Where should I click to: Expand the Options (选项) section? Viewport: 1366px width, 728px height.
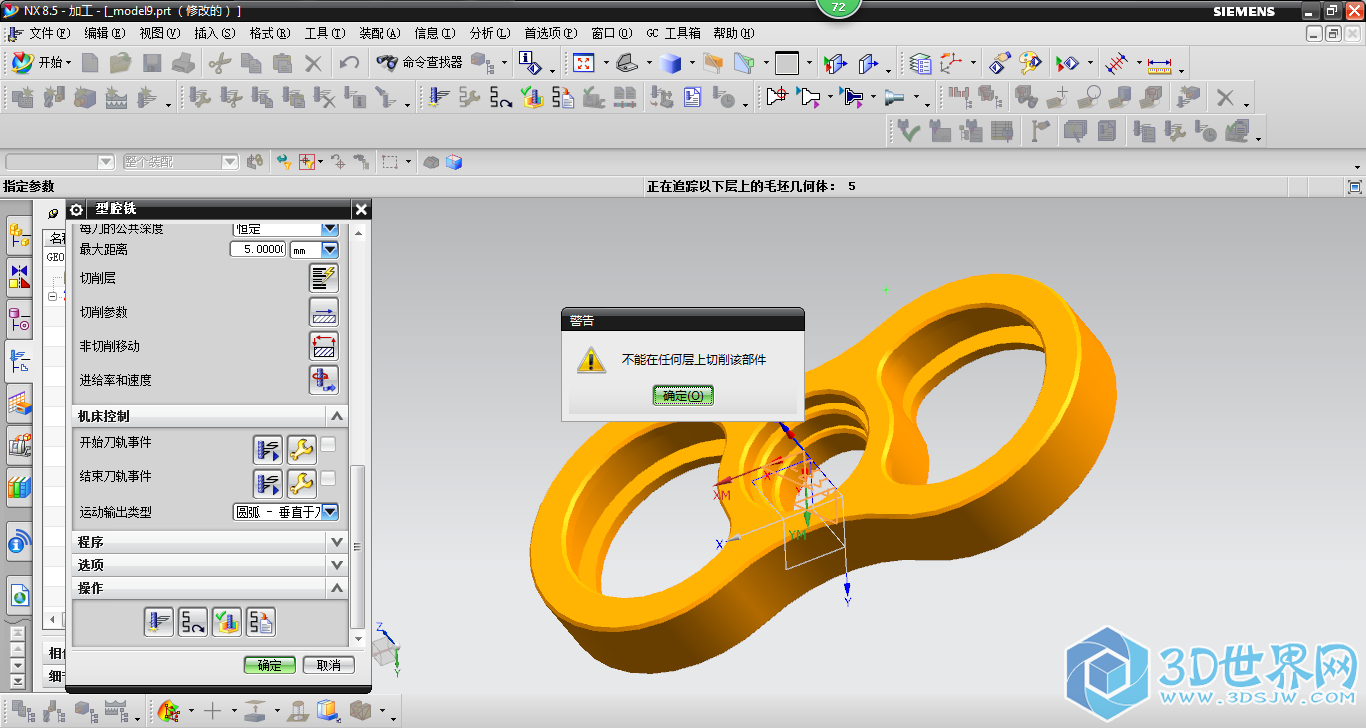click(x=337, y=565)
